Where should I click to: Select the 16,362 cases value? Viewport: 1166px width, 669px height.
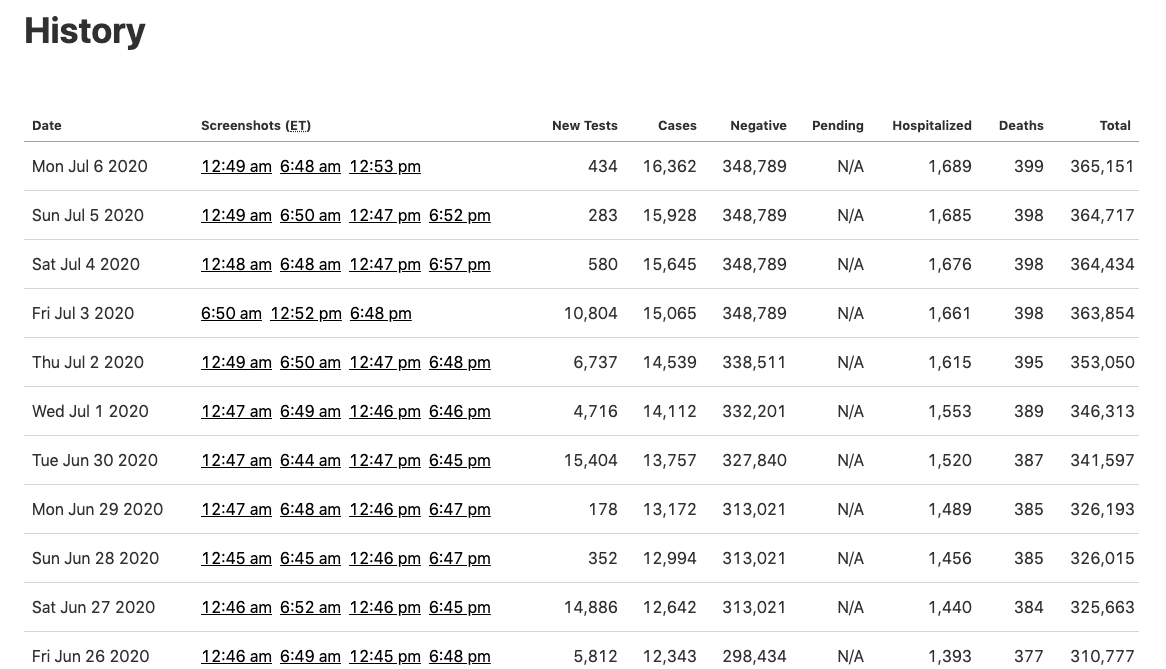(x=670, y=167)
